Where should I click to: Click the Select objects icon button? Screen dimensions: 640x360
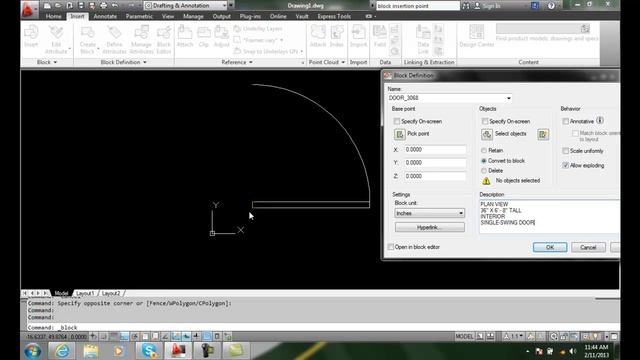(487, 134)
